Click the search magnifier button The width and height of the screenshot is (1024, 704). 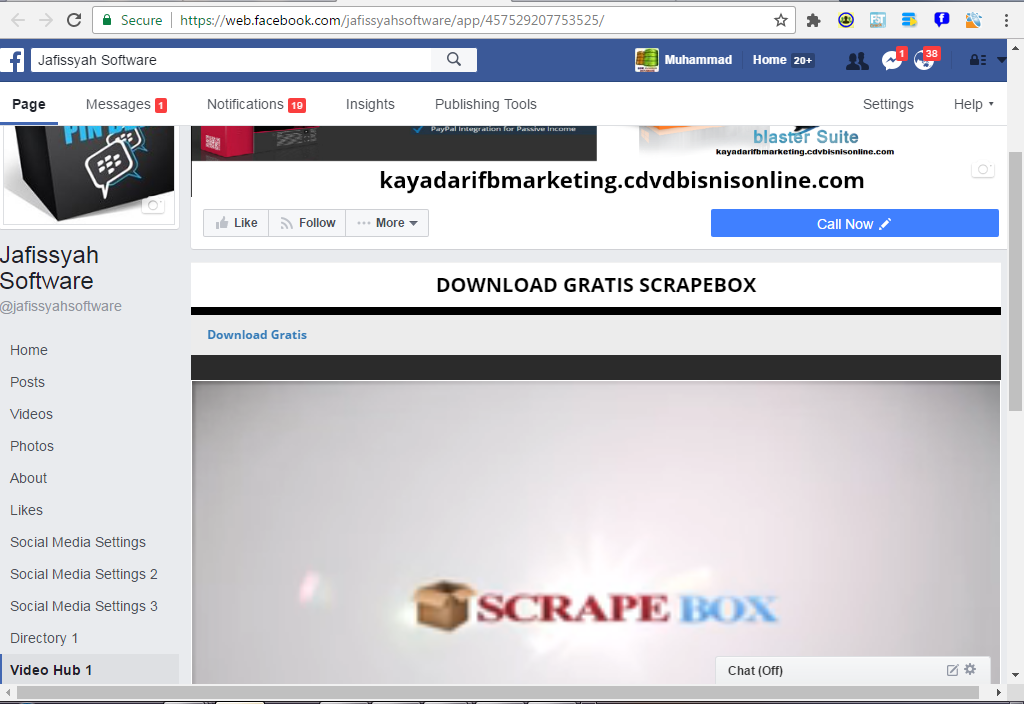[x=454, y=60]
